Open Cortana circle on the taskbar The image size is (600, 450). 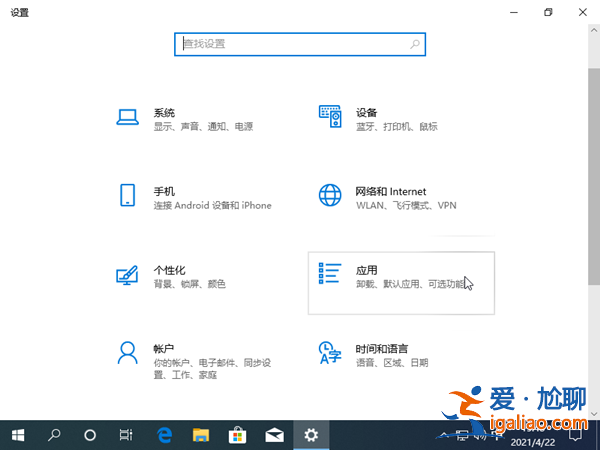click(90, 435)
